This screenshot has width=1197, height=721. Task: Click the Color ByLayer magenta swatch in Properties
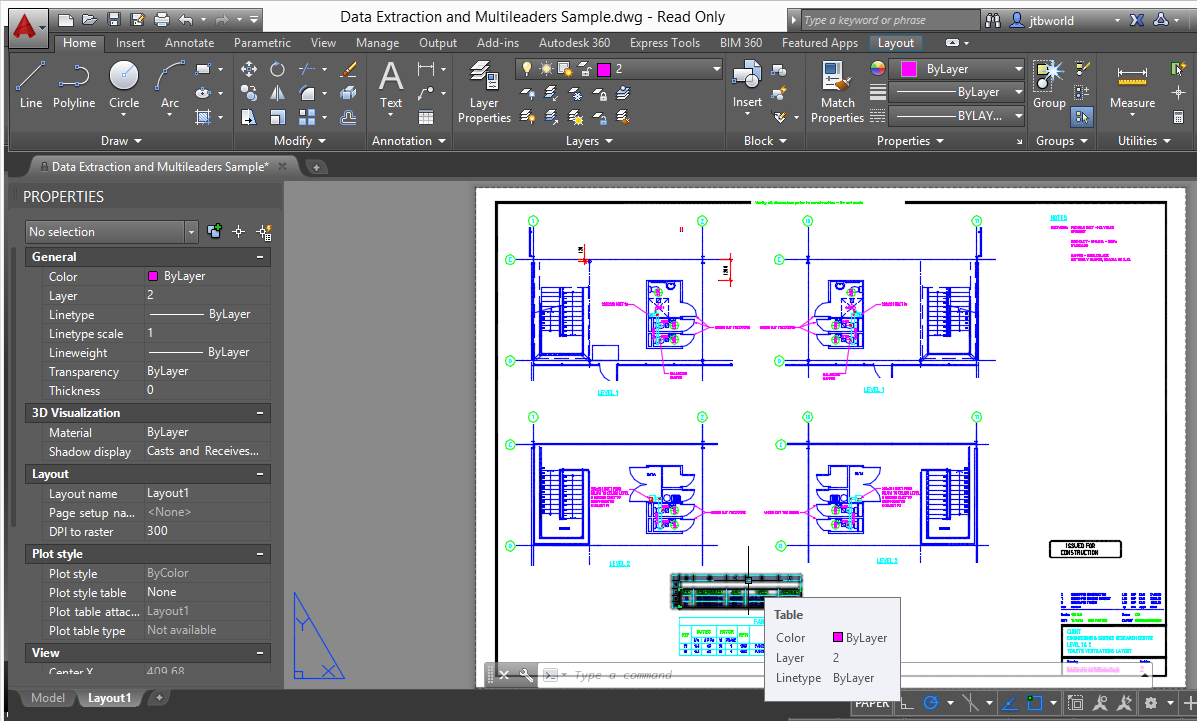pos(153,276)
